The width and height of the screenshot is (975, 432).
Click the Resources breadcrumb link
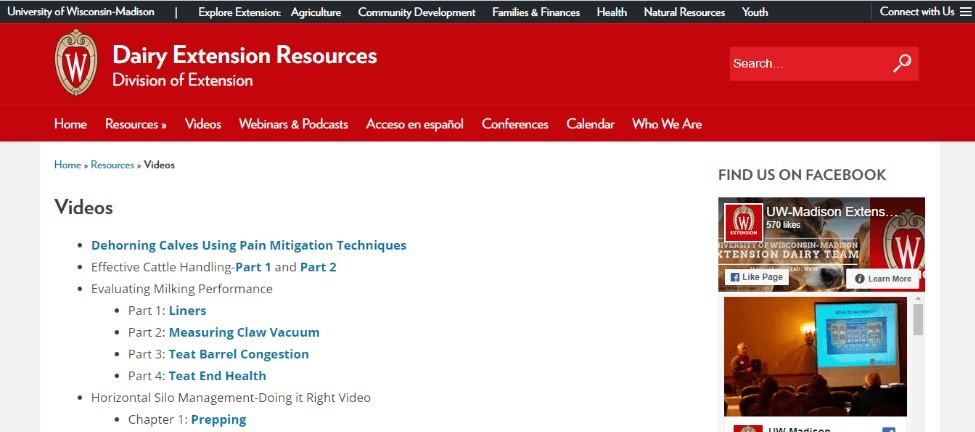tap(113, 165)
